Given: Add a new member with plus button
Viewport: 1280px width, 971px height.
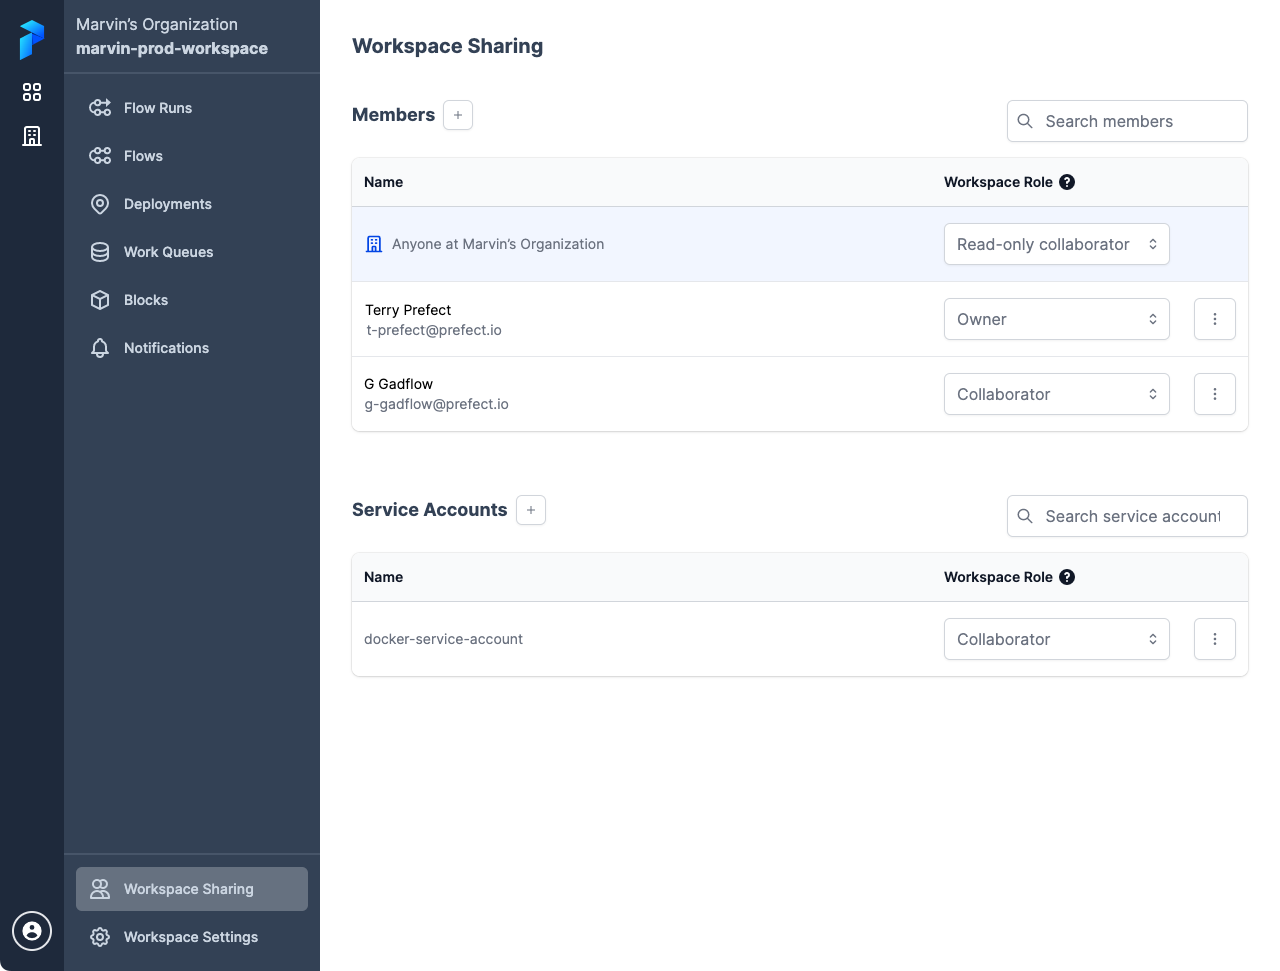Looking at the screenshot, I should pyautogui.click(x=458, y=115).
